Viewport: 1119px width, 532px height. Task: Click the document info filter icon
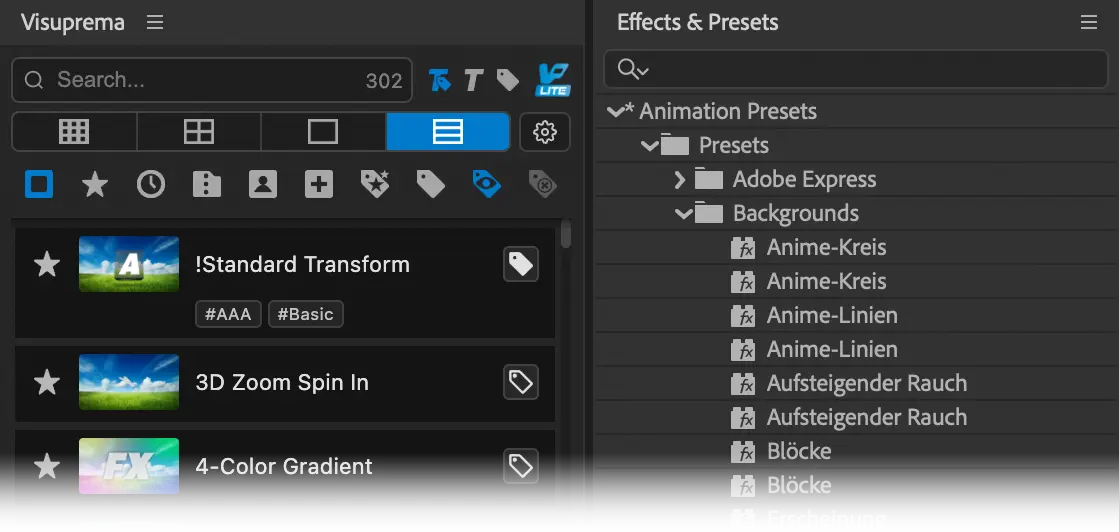(207, 184)
